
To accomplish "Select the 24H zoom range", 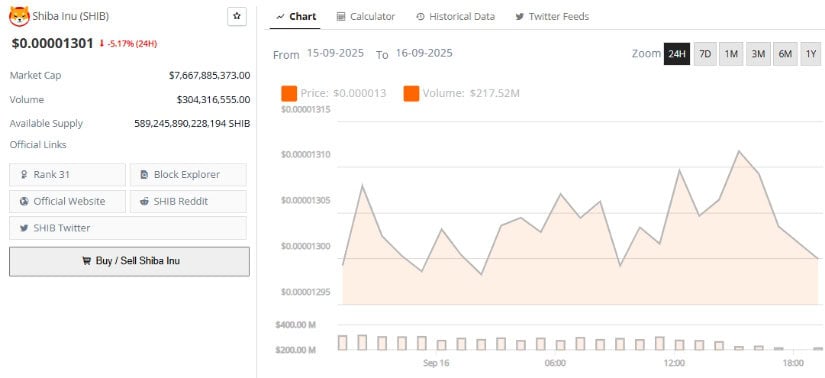I will pos(677,54).
